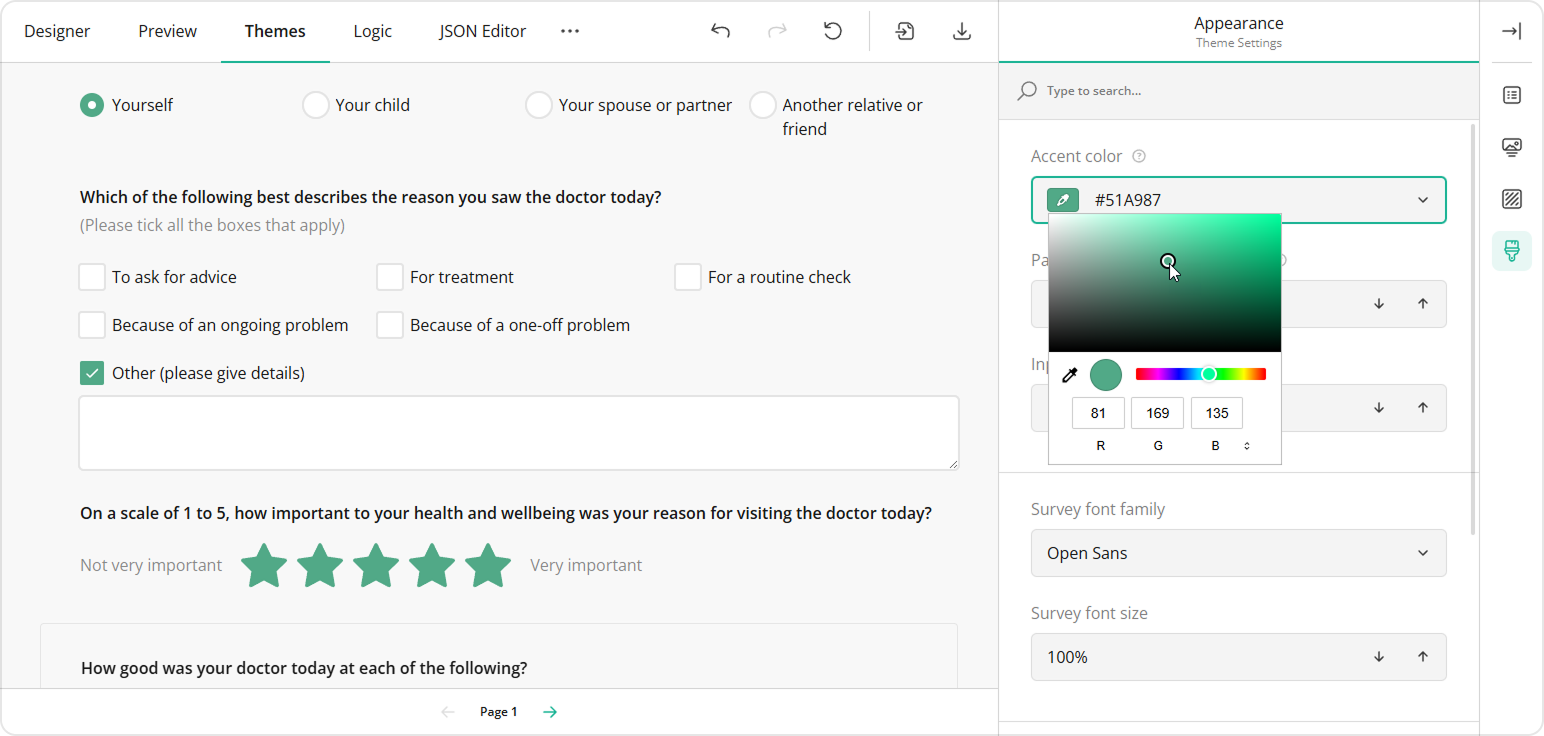Click the active paintbrush Appearance icon
This screenshot has height=736, width=1544.
tap(1511, 251)
